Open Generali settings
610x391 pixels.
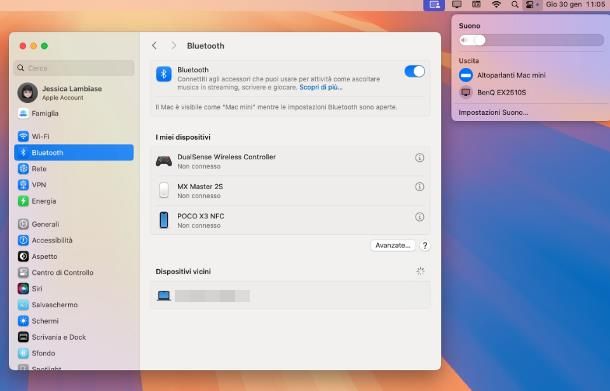click(74, 224)
